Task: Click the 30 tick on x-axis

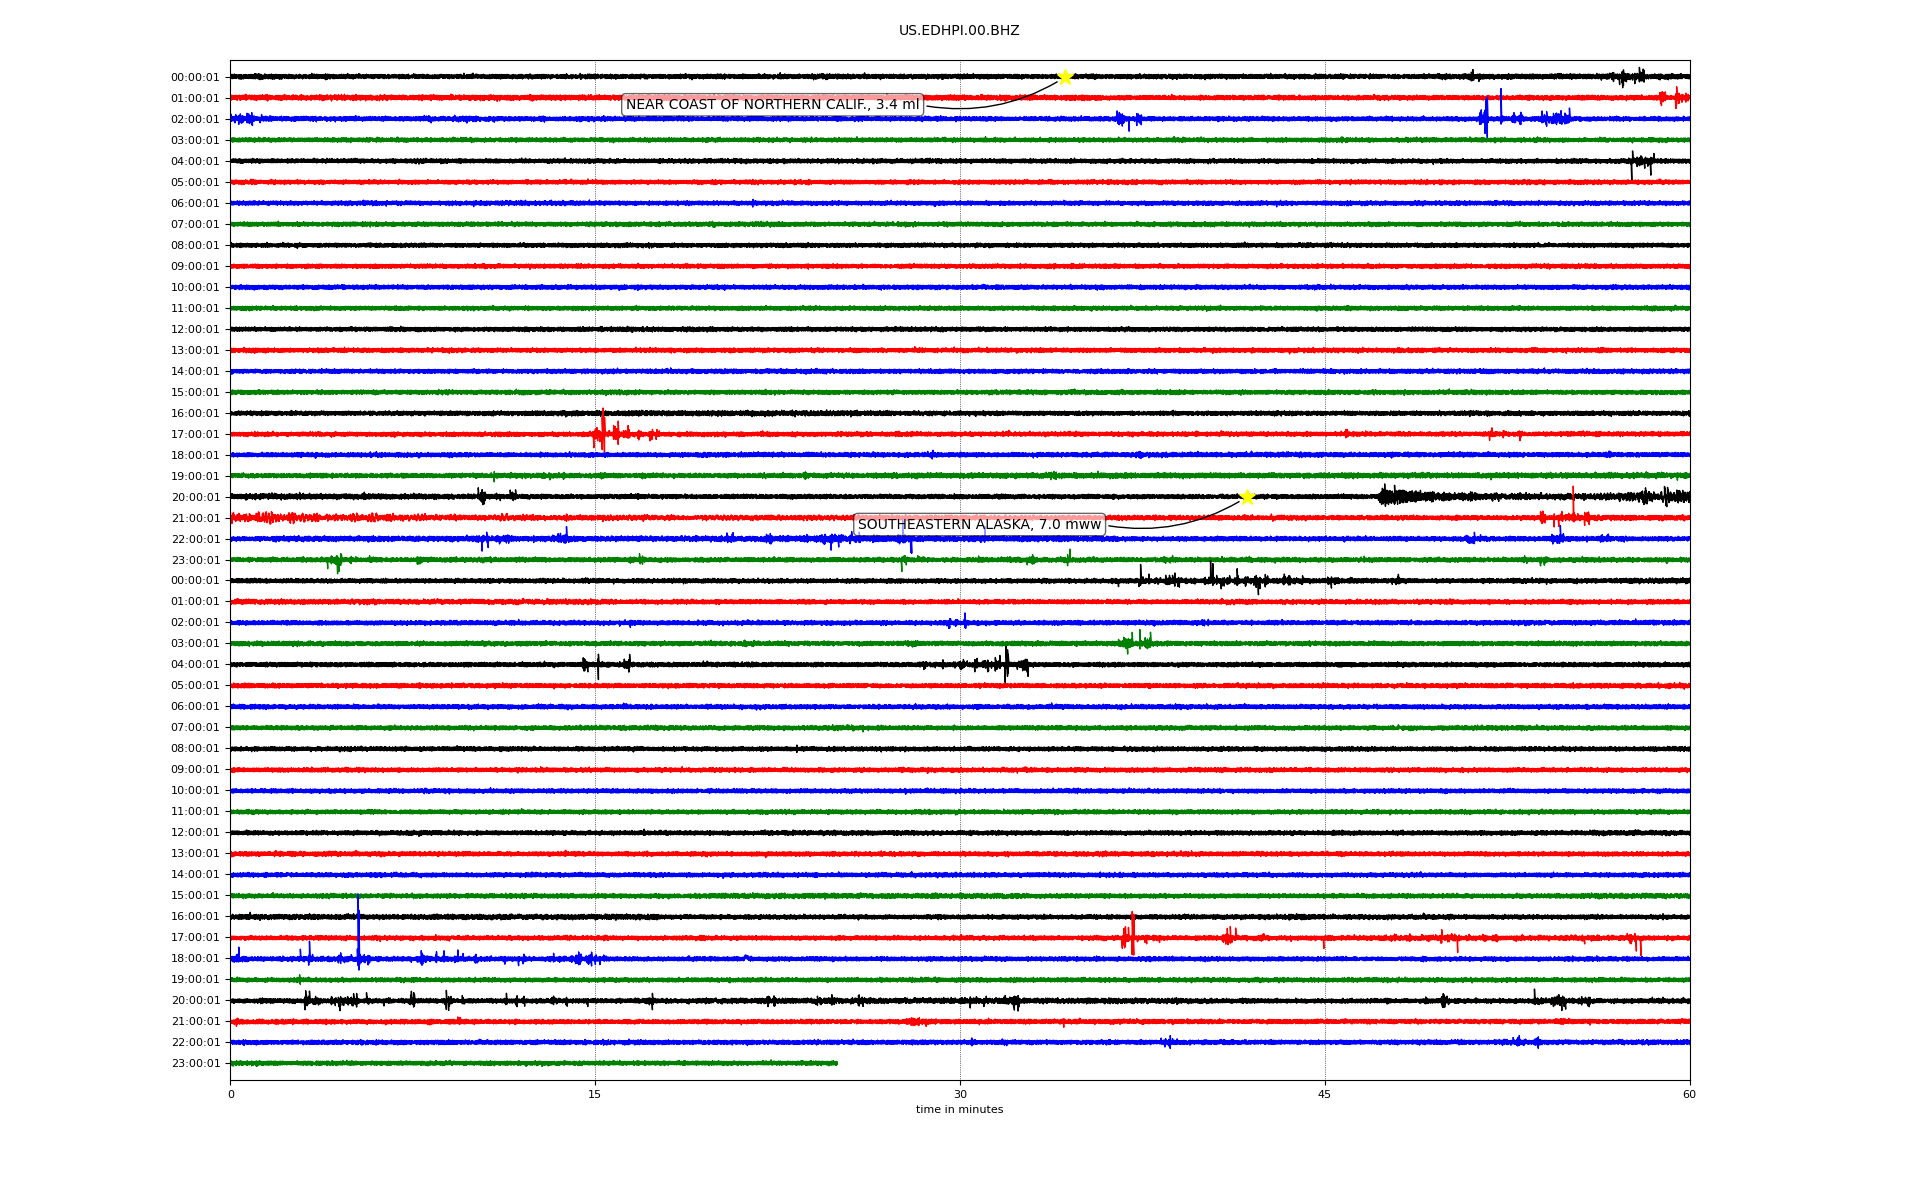Action: [x=960, y=1094]
